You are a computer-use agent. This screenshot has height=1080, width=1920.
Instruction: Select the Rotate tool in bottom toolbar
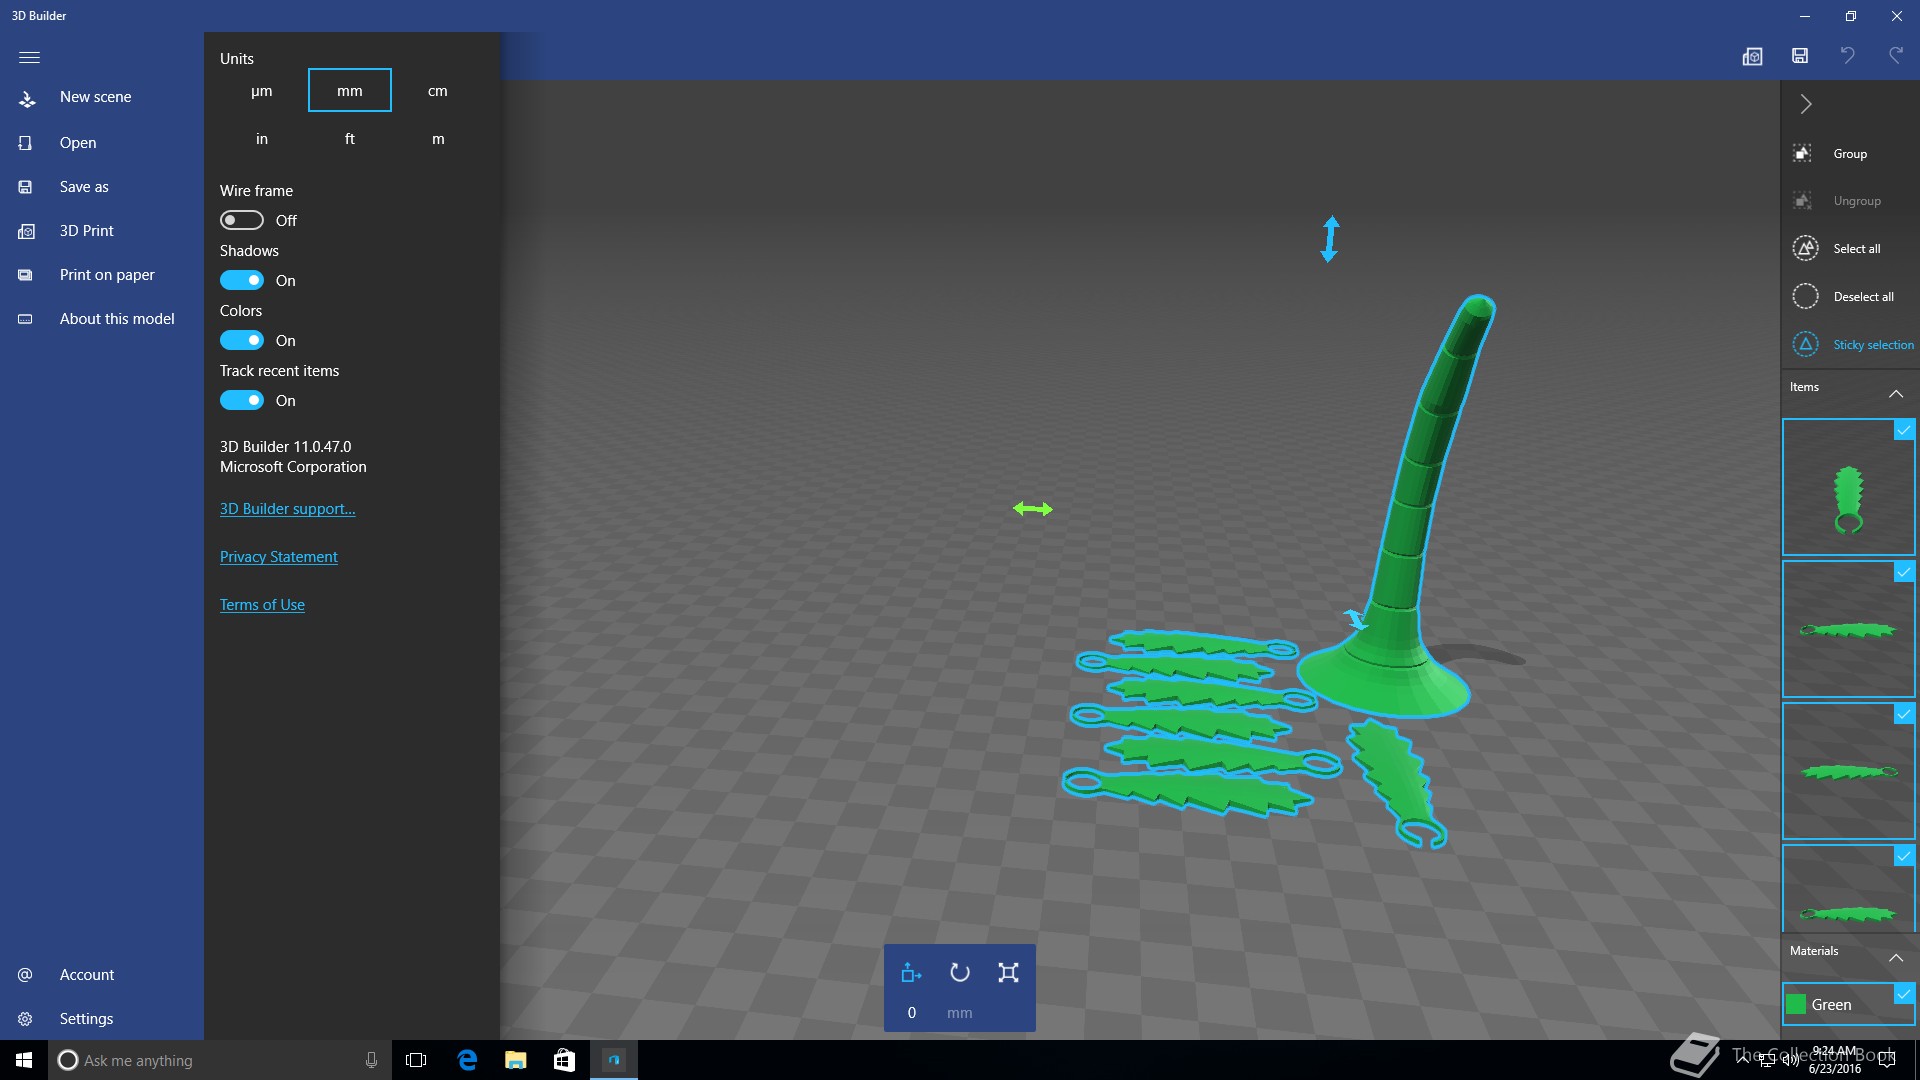pos(960,972)
